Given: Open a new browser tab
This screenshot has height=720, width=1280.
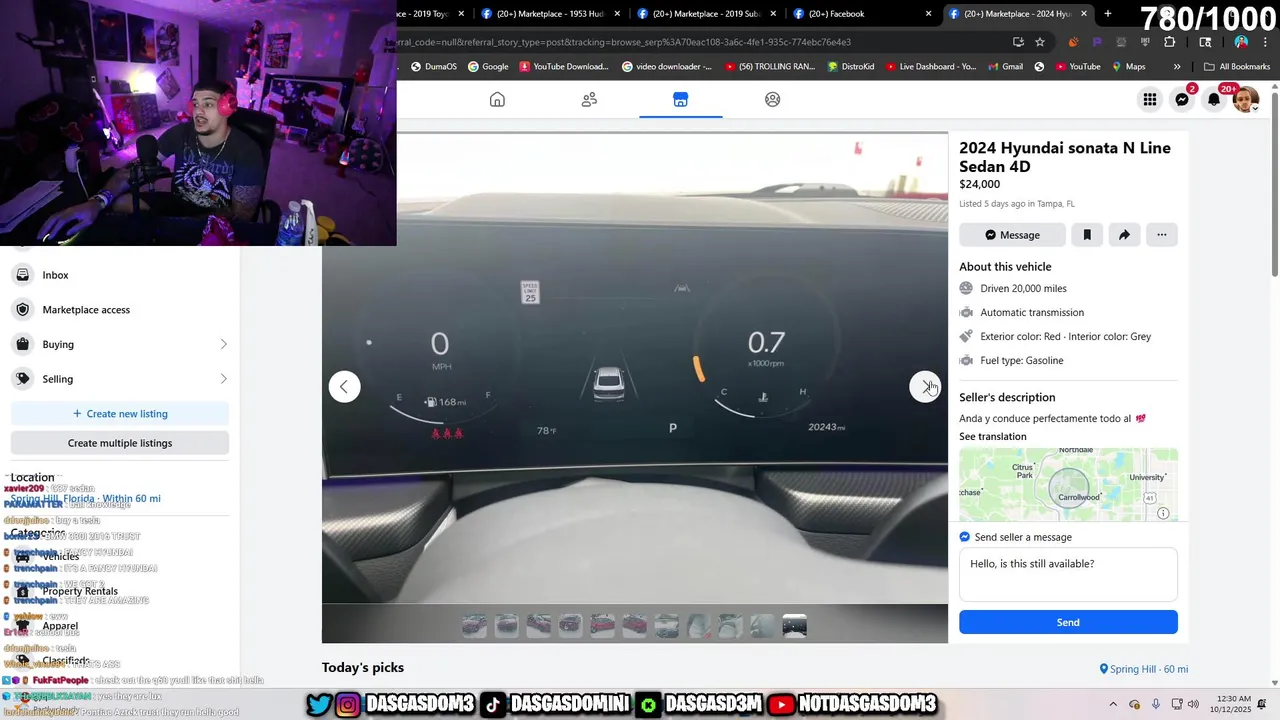Looking at the screenshot, I should (x=1108, y=14).
